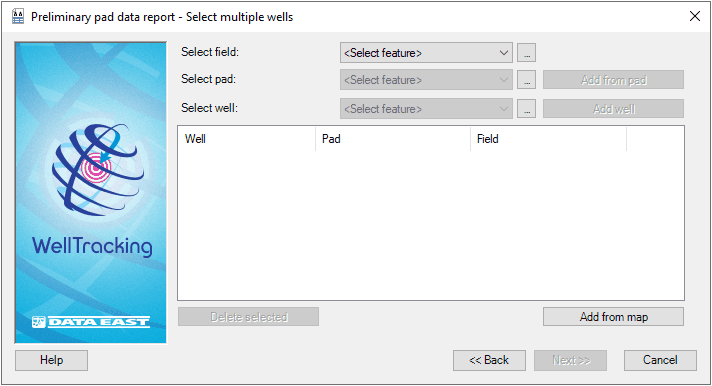712x386 pixels.
Task: Click the dialog title bar app icon
Action: coord(18,17)
